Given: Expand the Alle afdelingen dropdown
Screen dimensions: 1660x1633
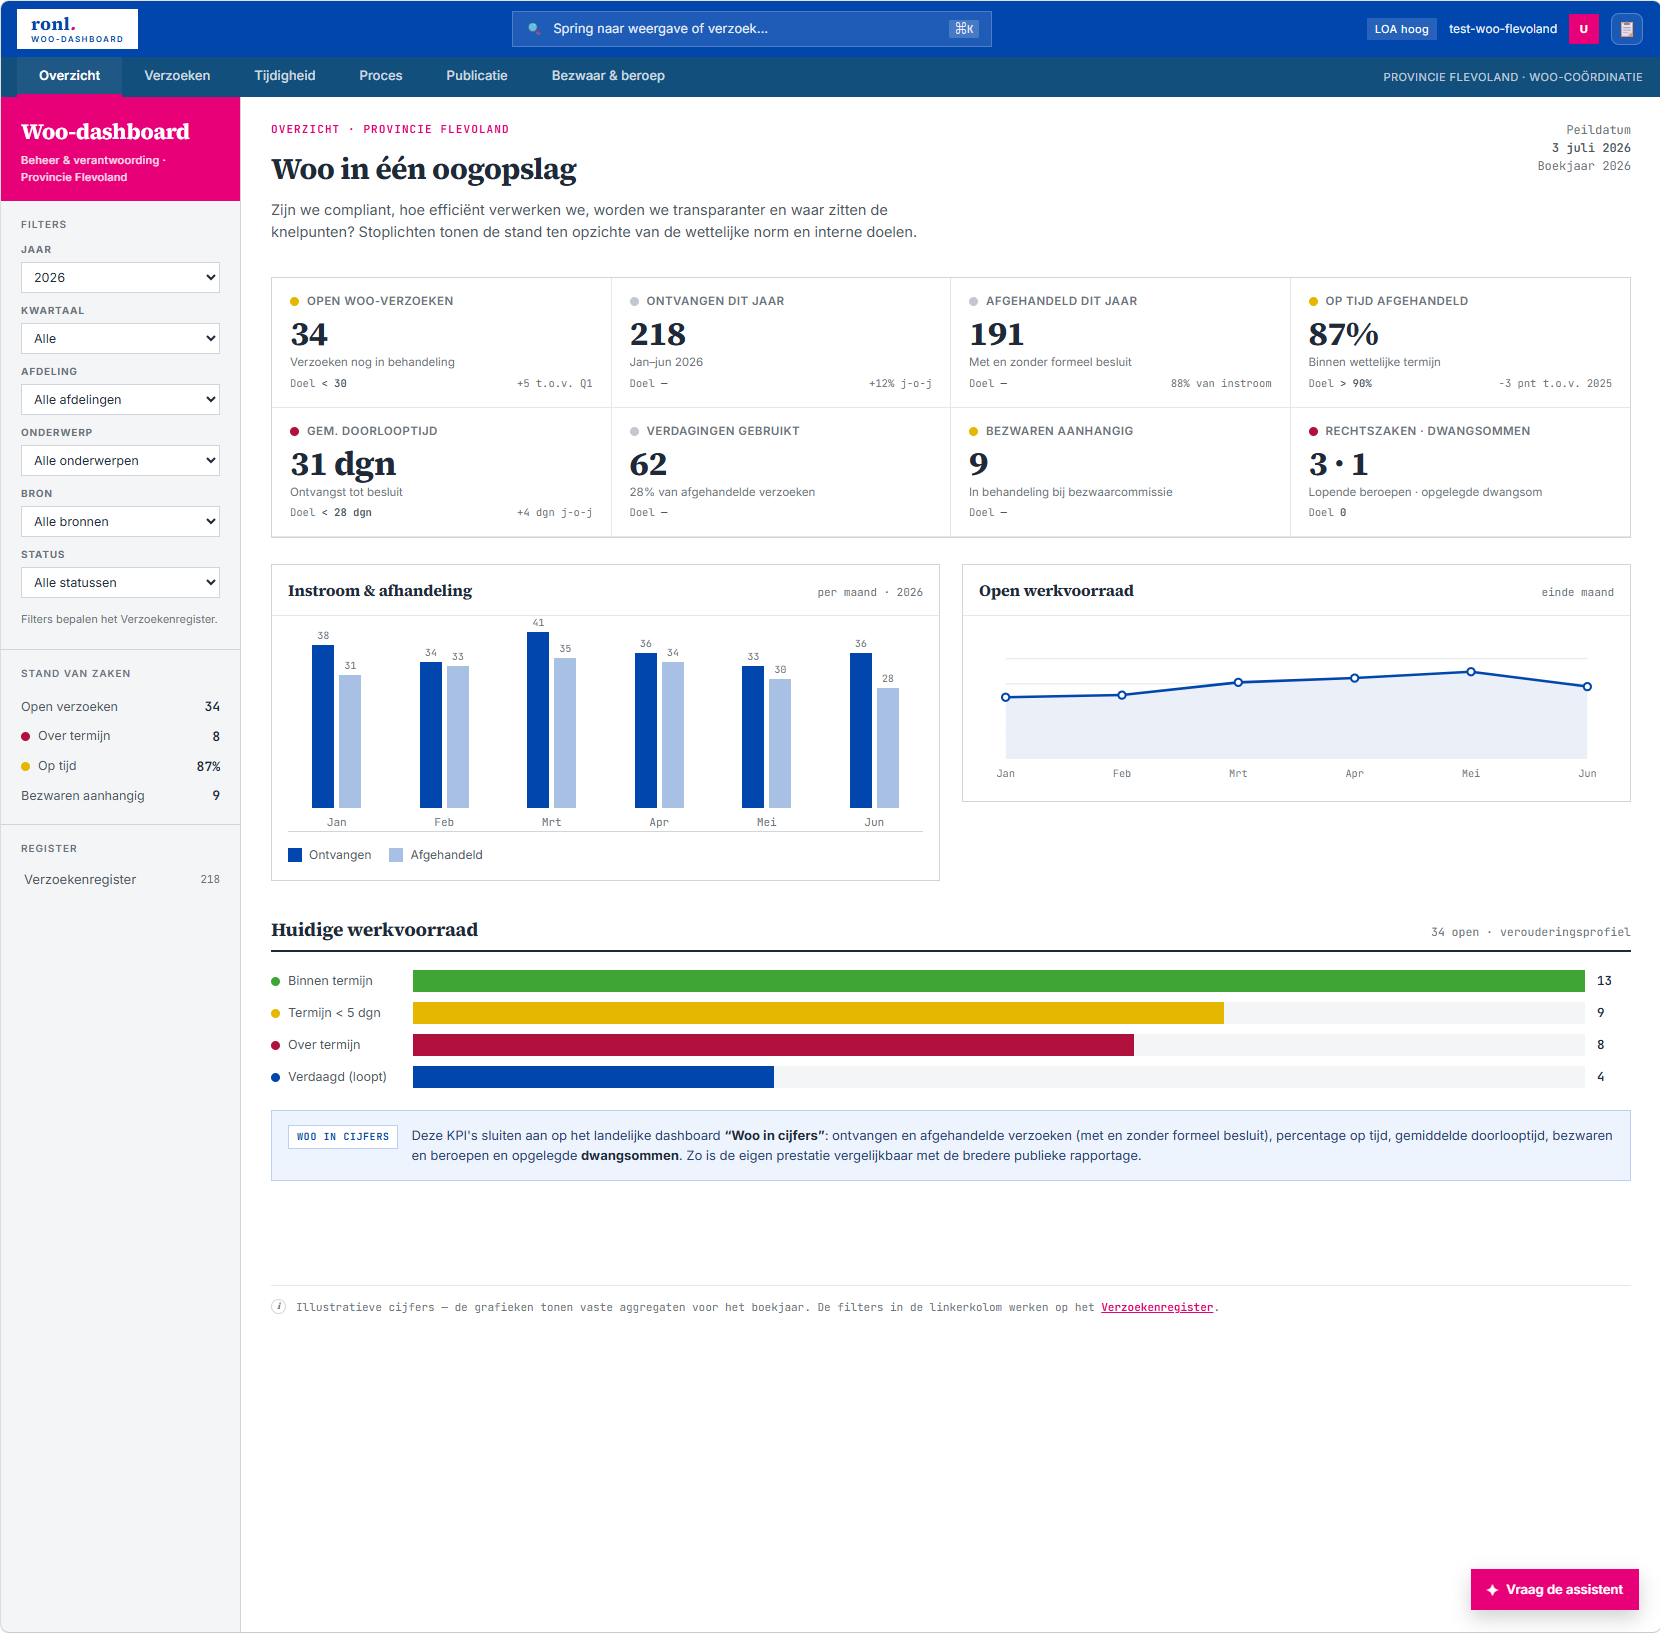Looking at the screenshot, I should 120,400.
